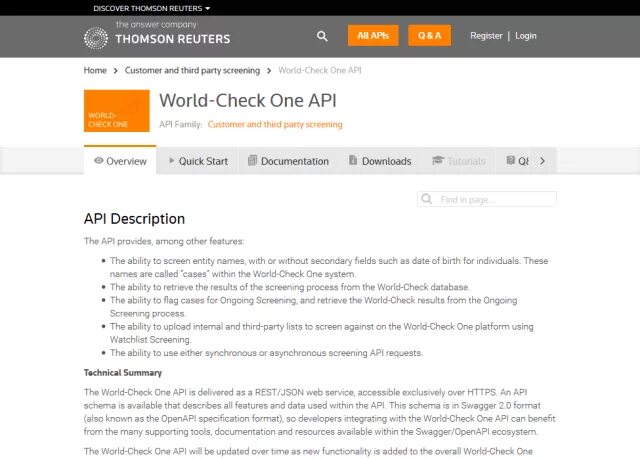Click the World-Check One API breadcrumb text

pyautogui.click(x=320, y=70)
